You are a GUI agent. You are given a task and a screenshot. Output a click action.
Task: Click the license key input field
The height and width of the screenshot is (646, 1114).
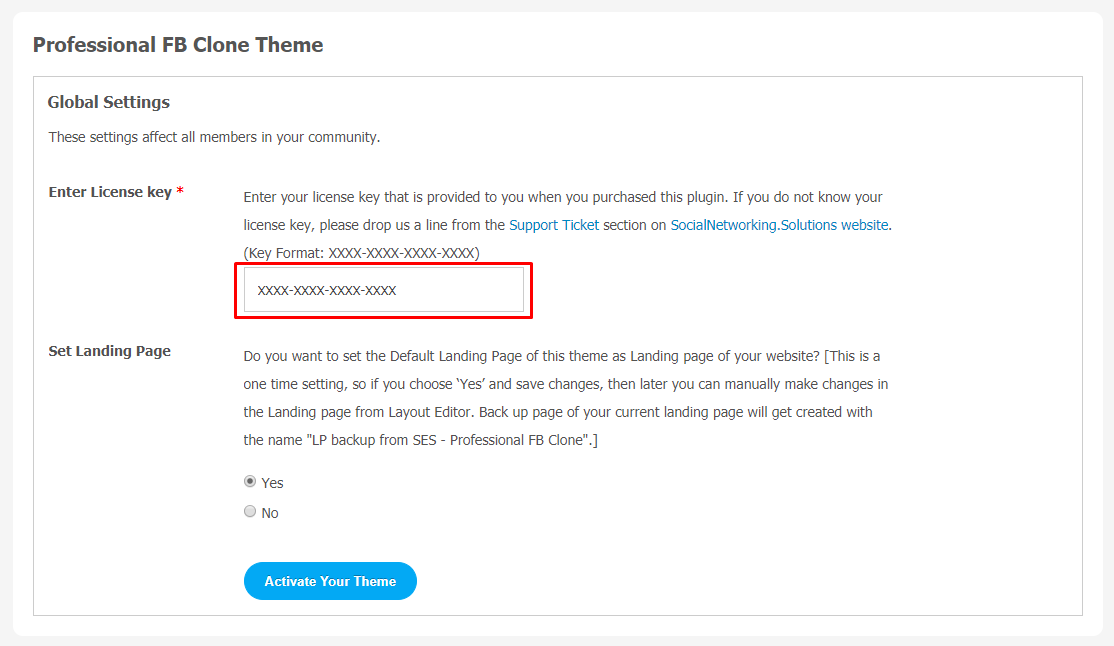pyautogui.click(x=384, y=290)
